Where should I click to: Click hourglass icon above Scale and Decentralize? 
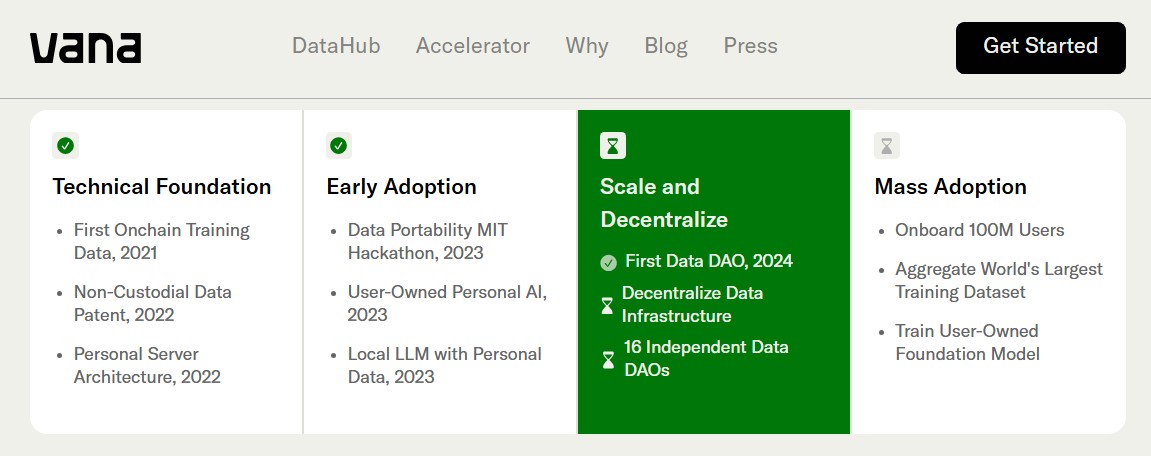point(613,146)
